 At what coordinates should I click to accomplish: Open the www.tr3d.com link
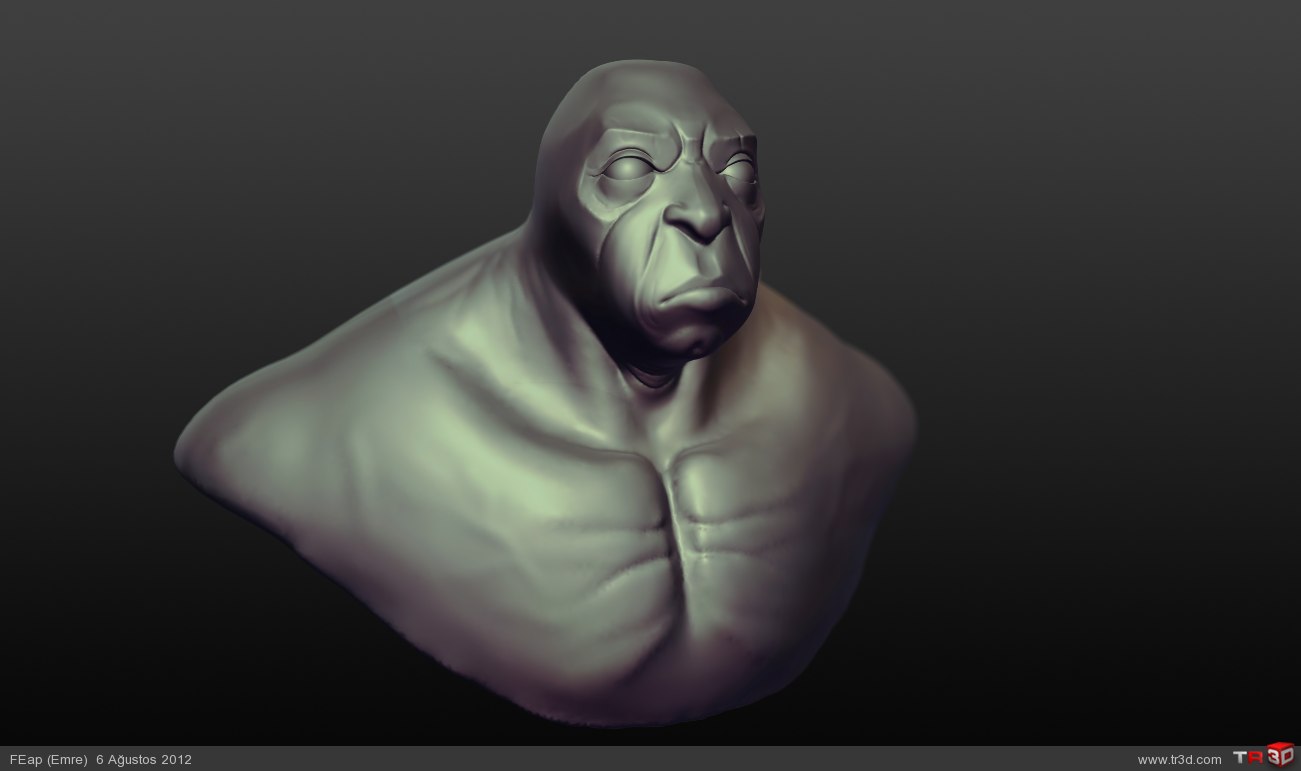(1179, 760)
